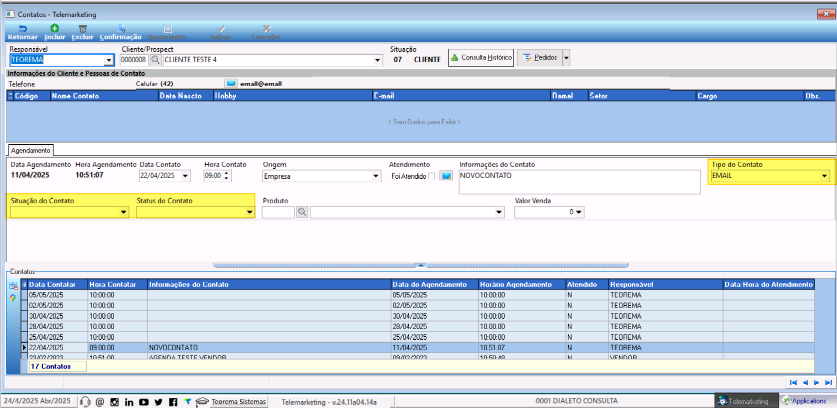Select the 30/04/2025 contact row

[x=421, y=316]
